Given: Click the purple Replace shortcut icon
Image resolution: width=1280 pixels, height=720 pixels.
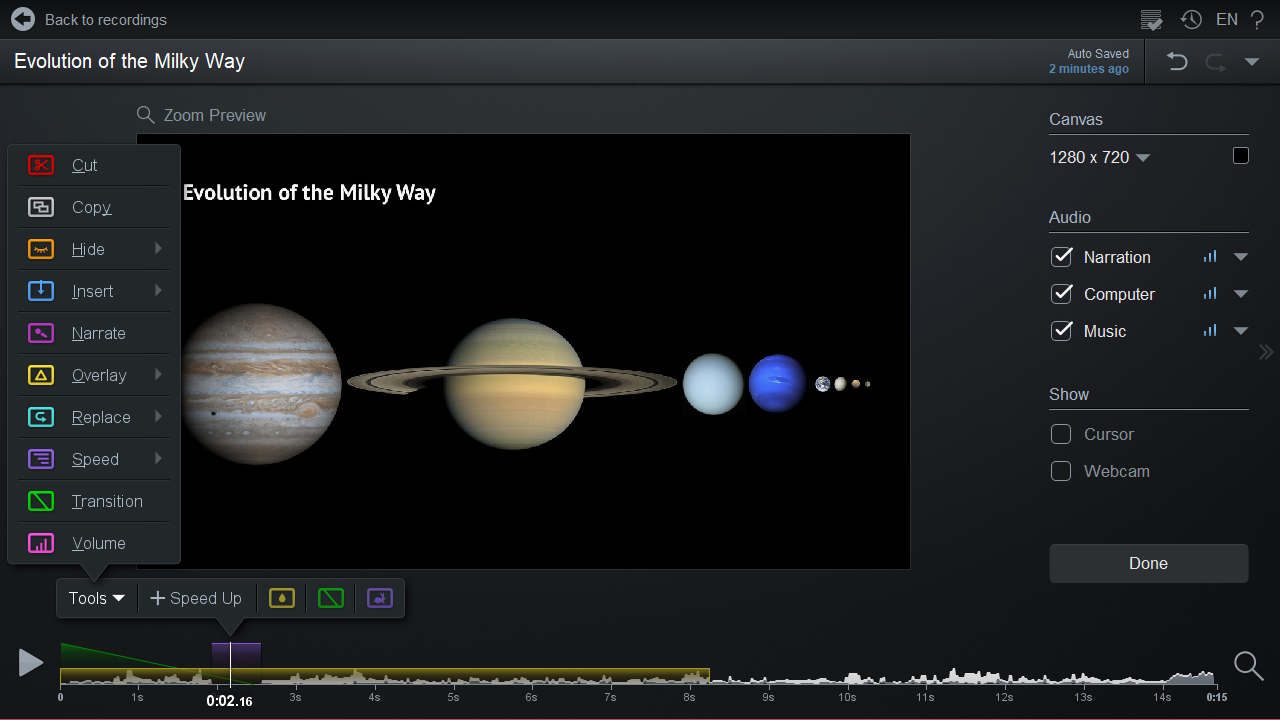Looking at the screenshot, I should click(379, 597).
